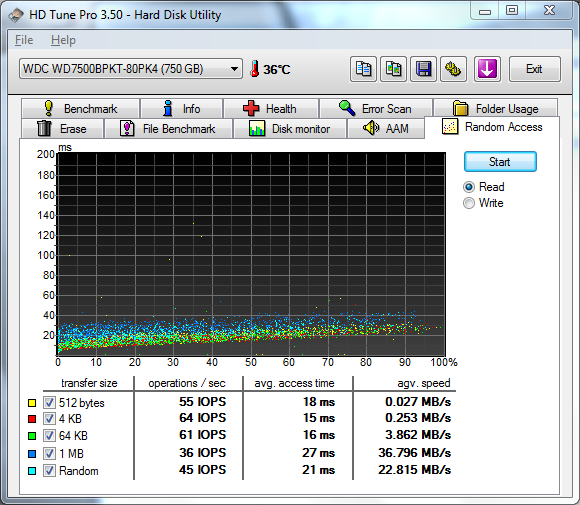Open the Help menu
This screenshot has width=580, height=505.
click(x=63, y=40)
